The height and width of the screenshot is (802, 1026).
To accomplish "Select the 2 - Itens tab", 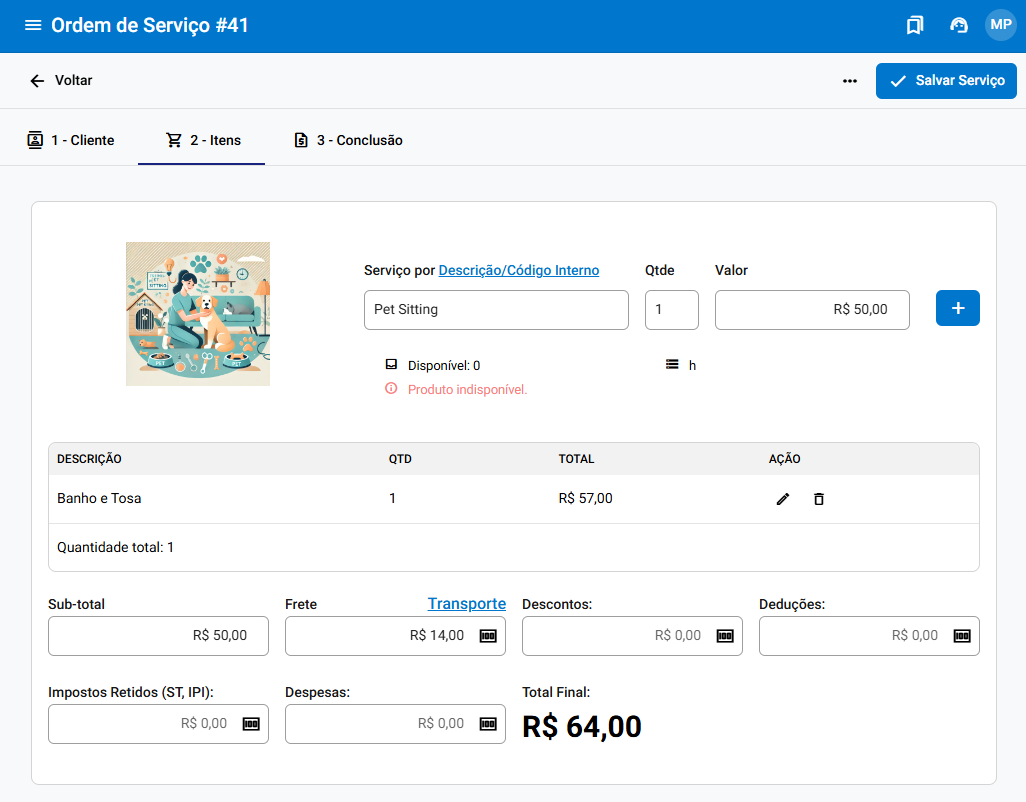I will click(203, 140).
